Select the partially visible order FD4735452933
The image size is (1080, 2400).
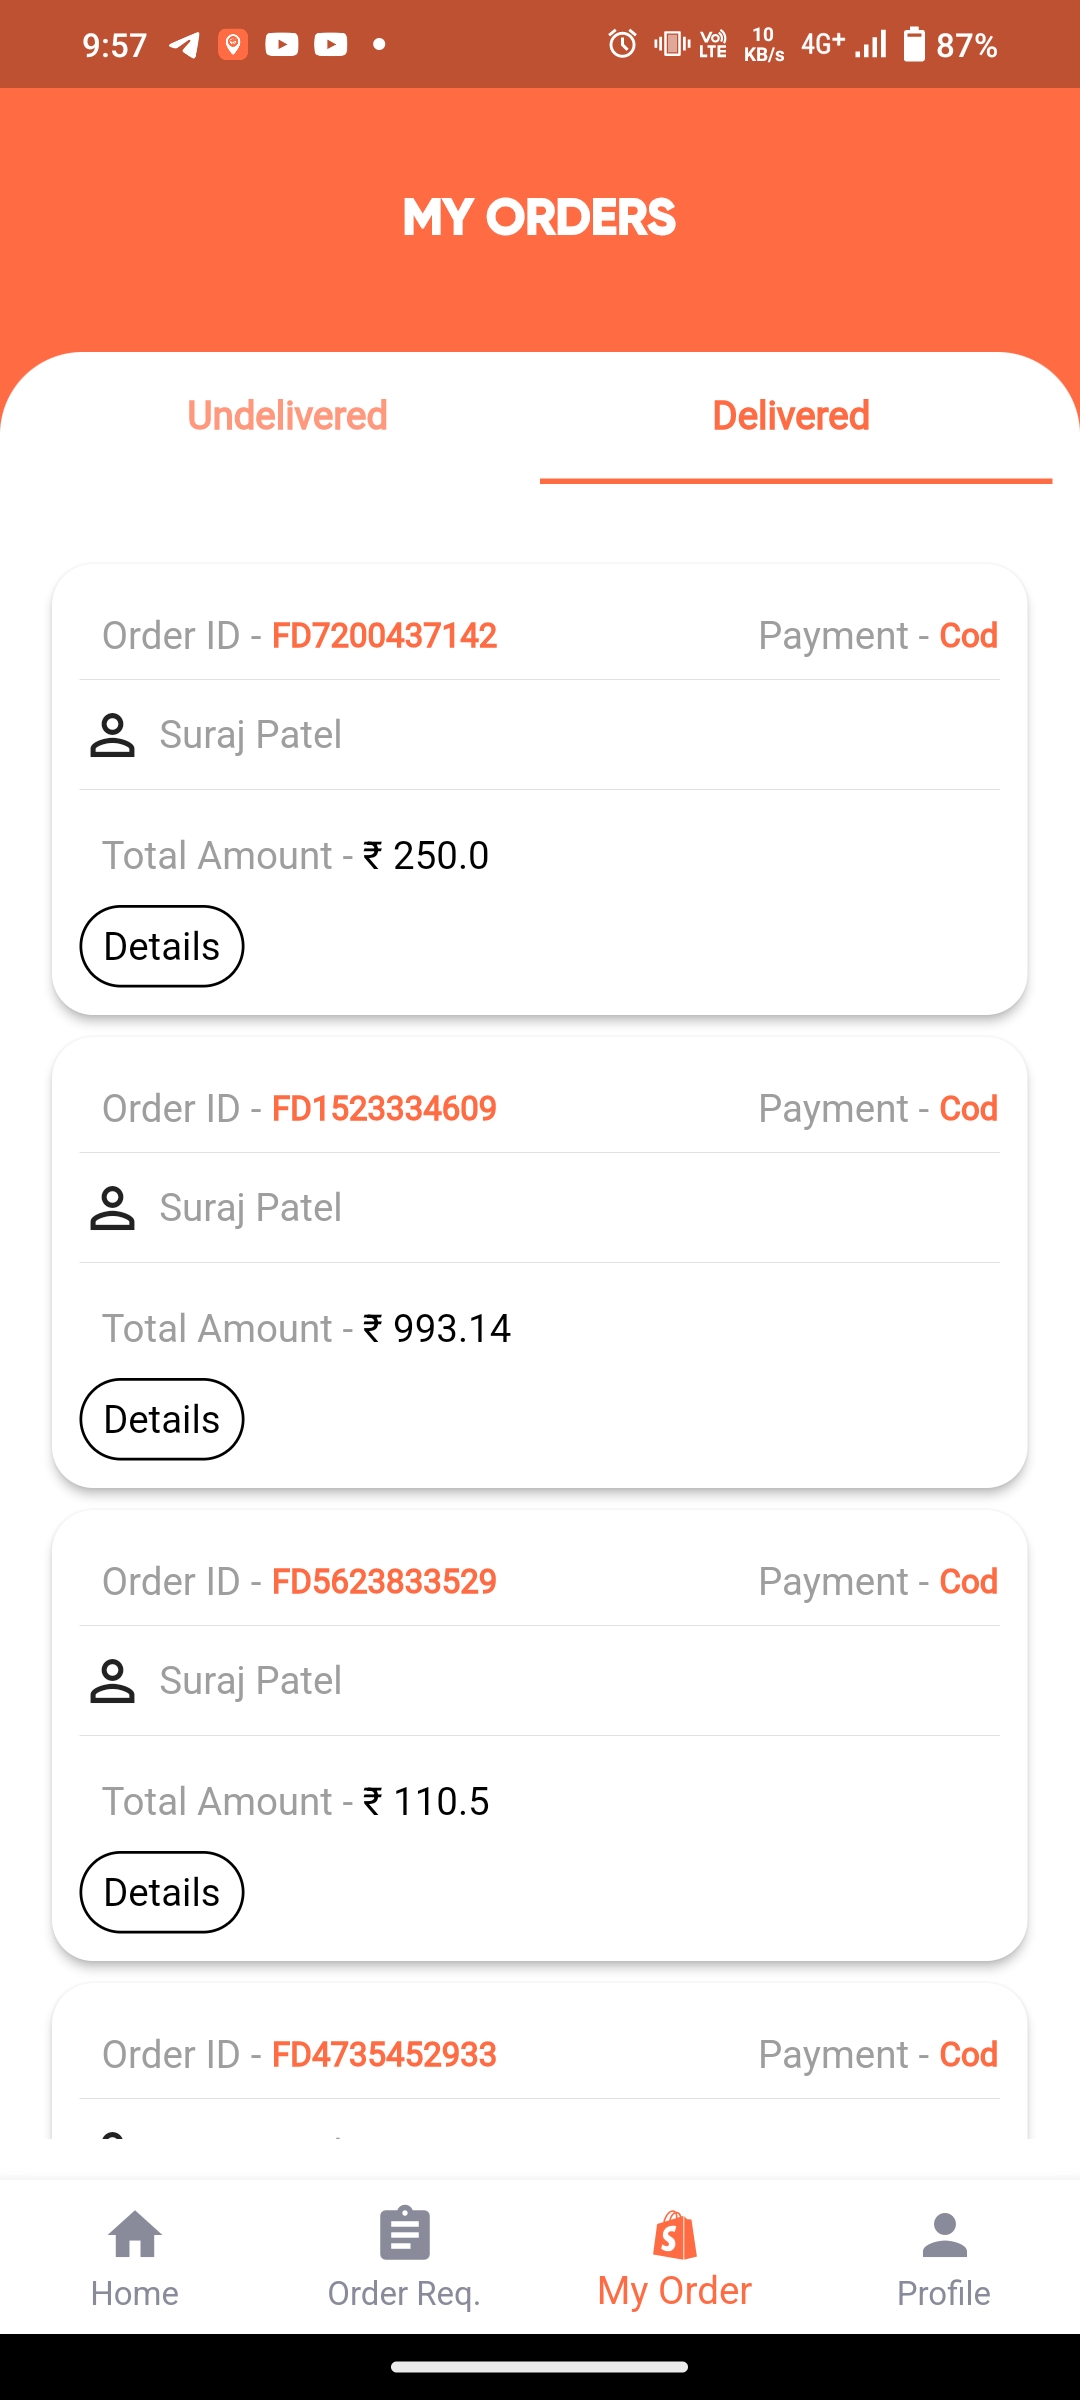tap(384, 2055)
